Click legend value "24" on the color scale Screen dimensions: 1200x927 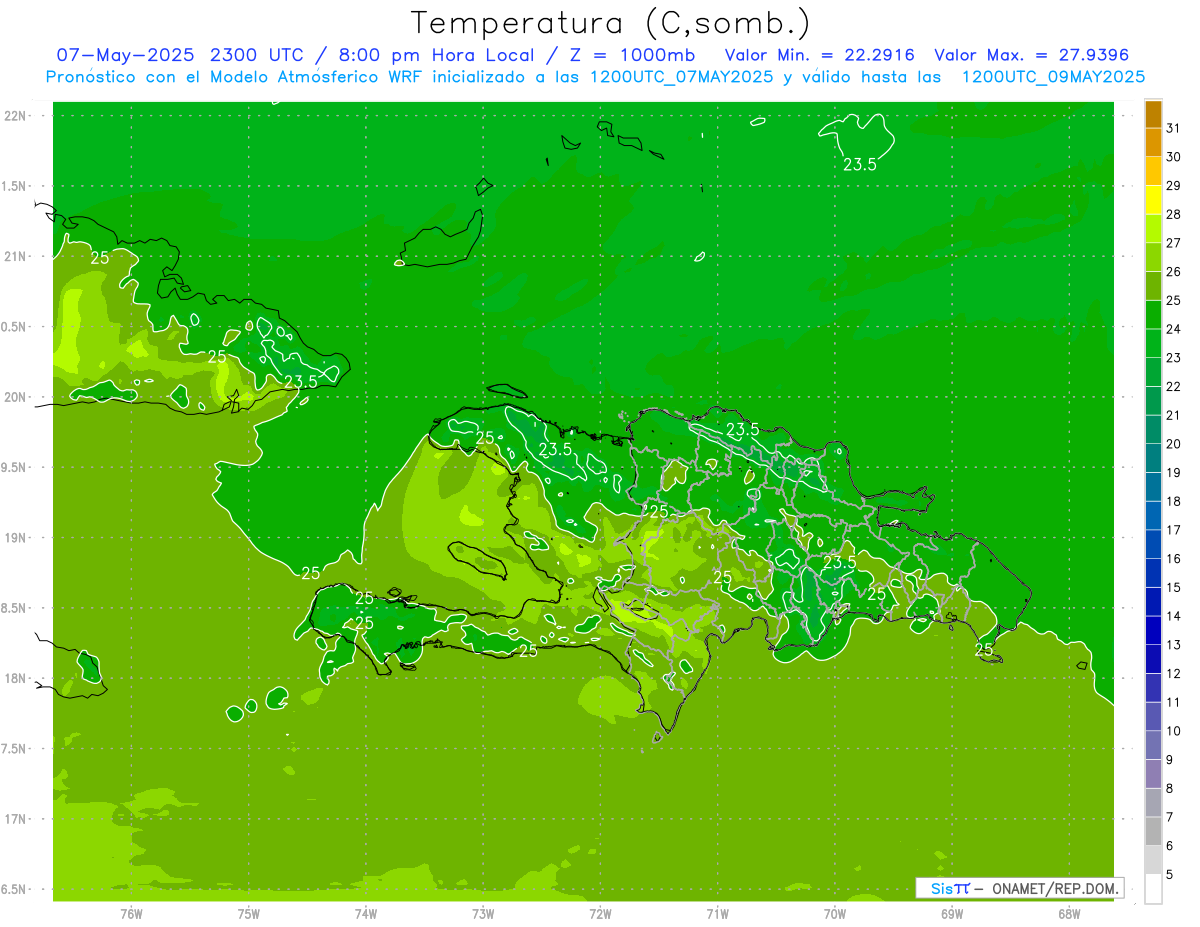pyautogui.click(x=1173, y=329)
